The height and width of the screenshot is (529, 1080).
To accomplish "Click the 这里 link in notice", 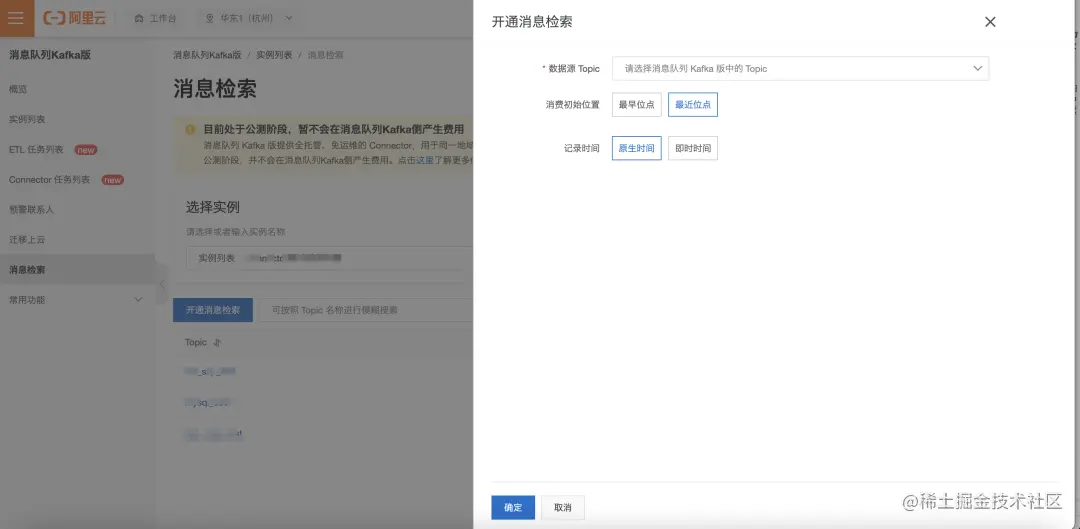I will click(x=424, y=160).
